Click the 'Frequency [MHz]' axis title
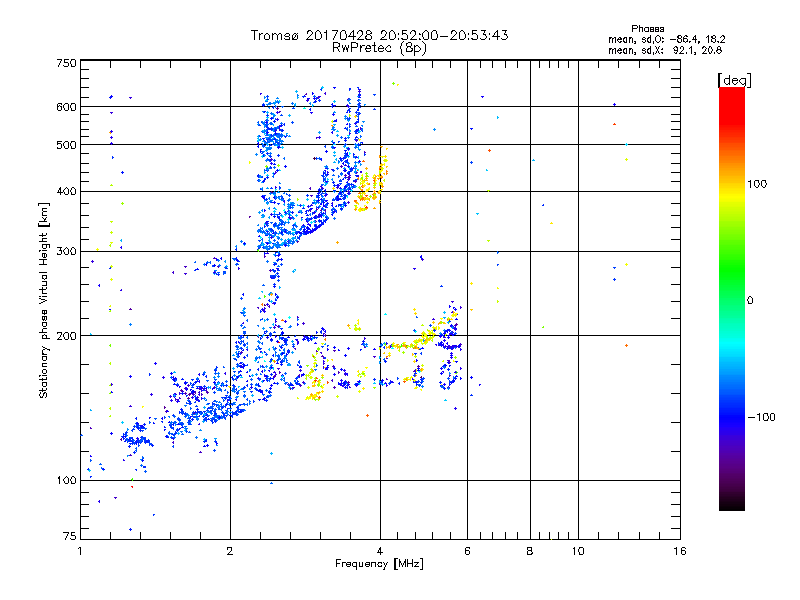The width and height of the screenshot is (800, 600). [379, 564]
